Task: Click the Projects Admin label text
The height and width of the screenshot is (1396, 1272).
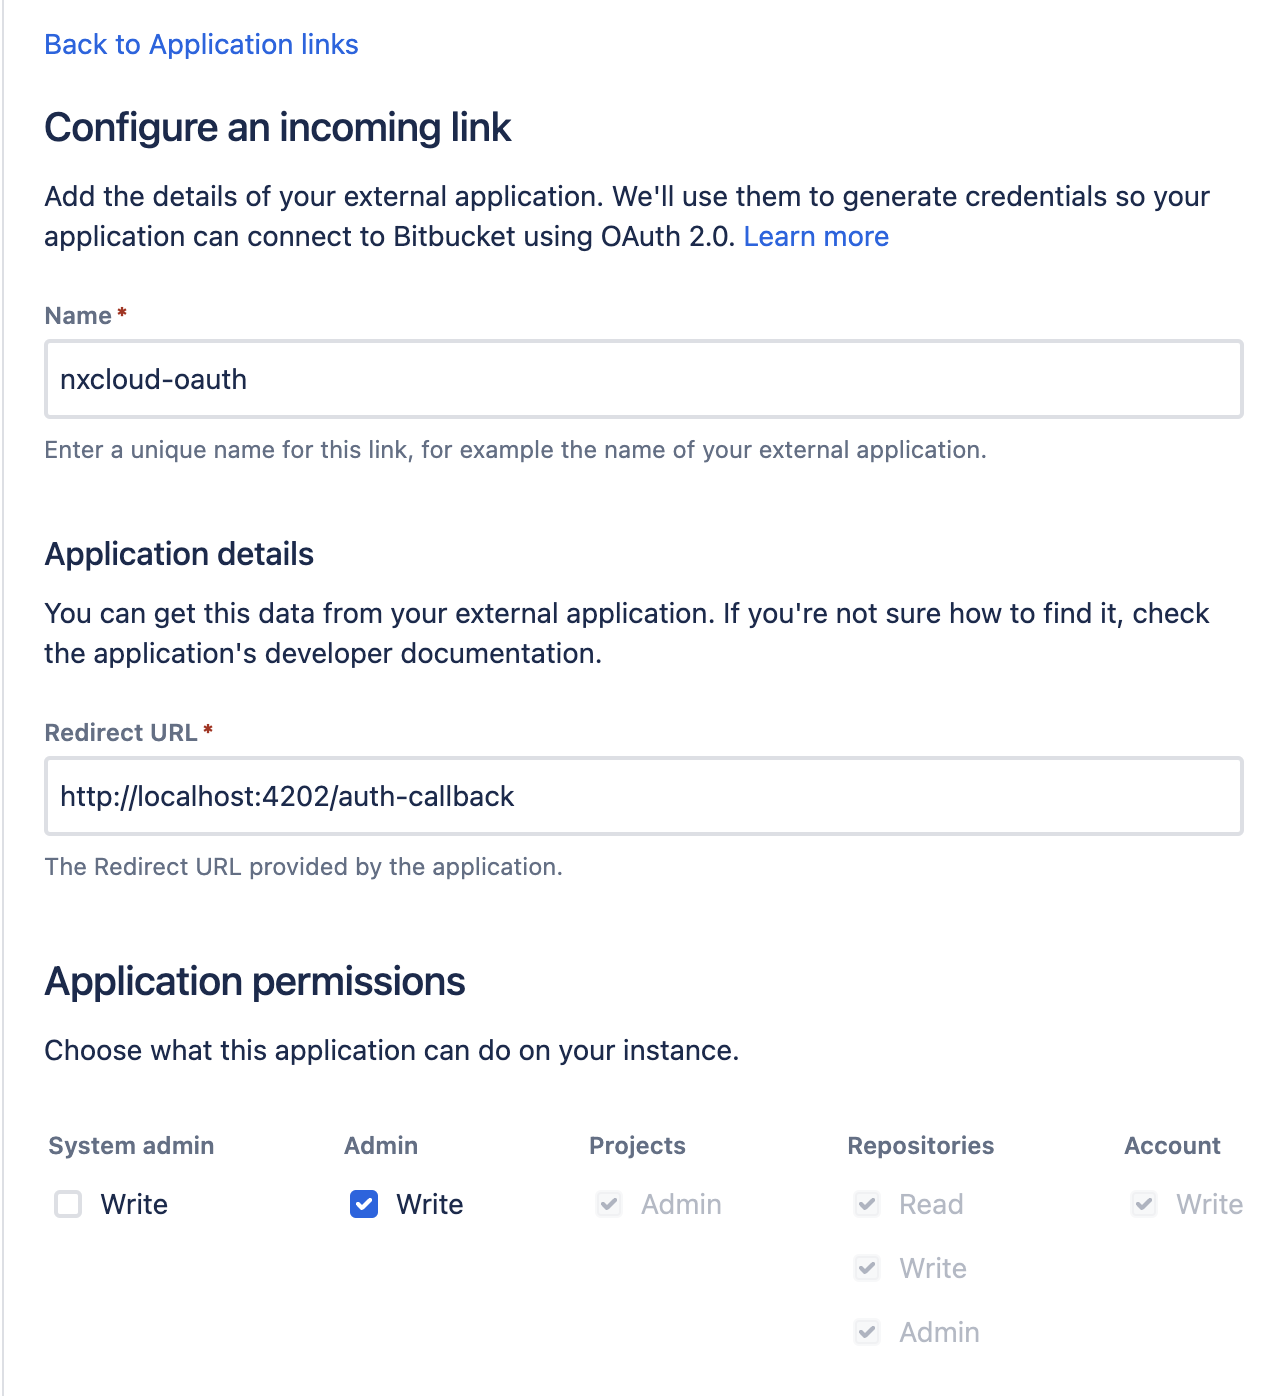Action: point(681,1205)
